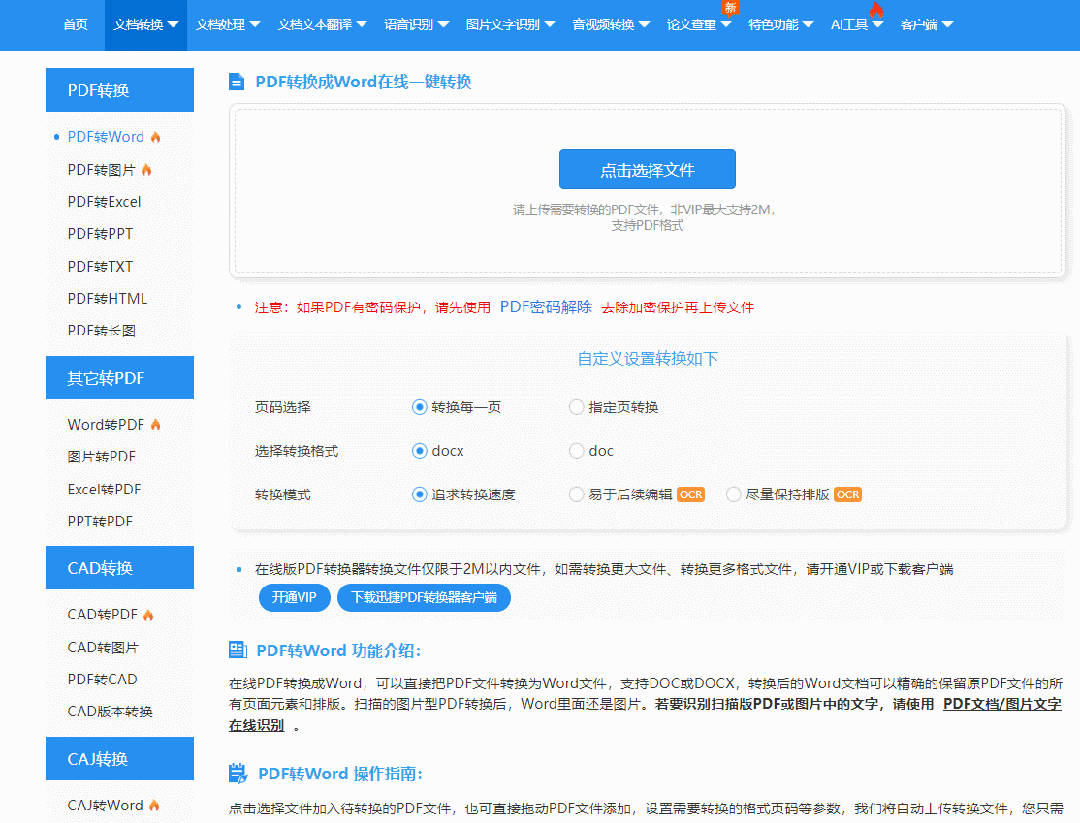Click the flame icon beside Word转PDF
Image resolution: width=1080 pixels, height=823 pixels.
[x=156, y=424]
